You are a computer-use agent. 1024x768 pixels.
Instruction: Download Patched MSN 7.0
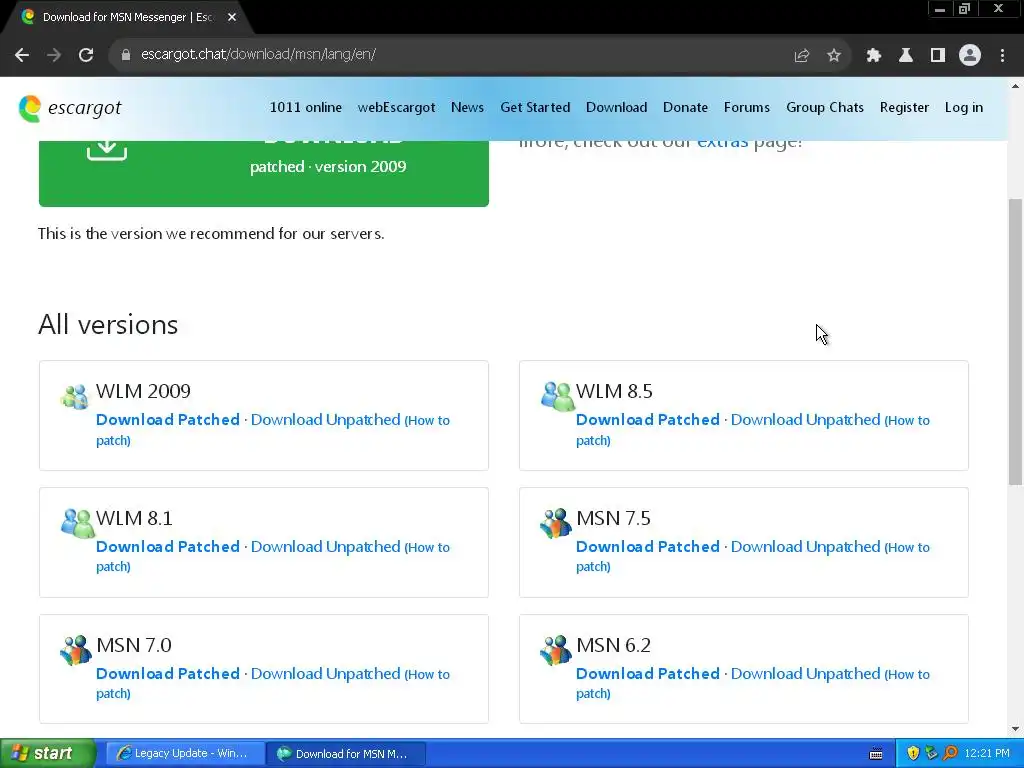coord(168,673)
